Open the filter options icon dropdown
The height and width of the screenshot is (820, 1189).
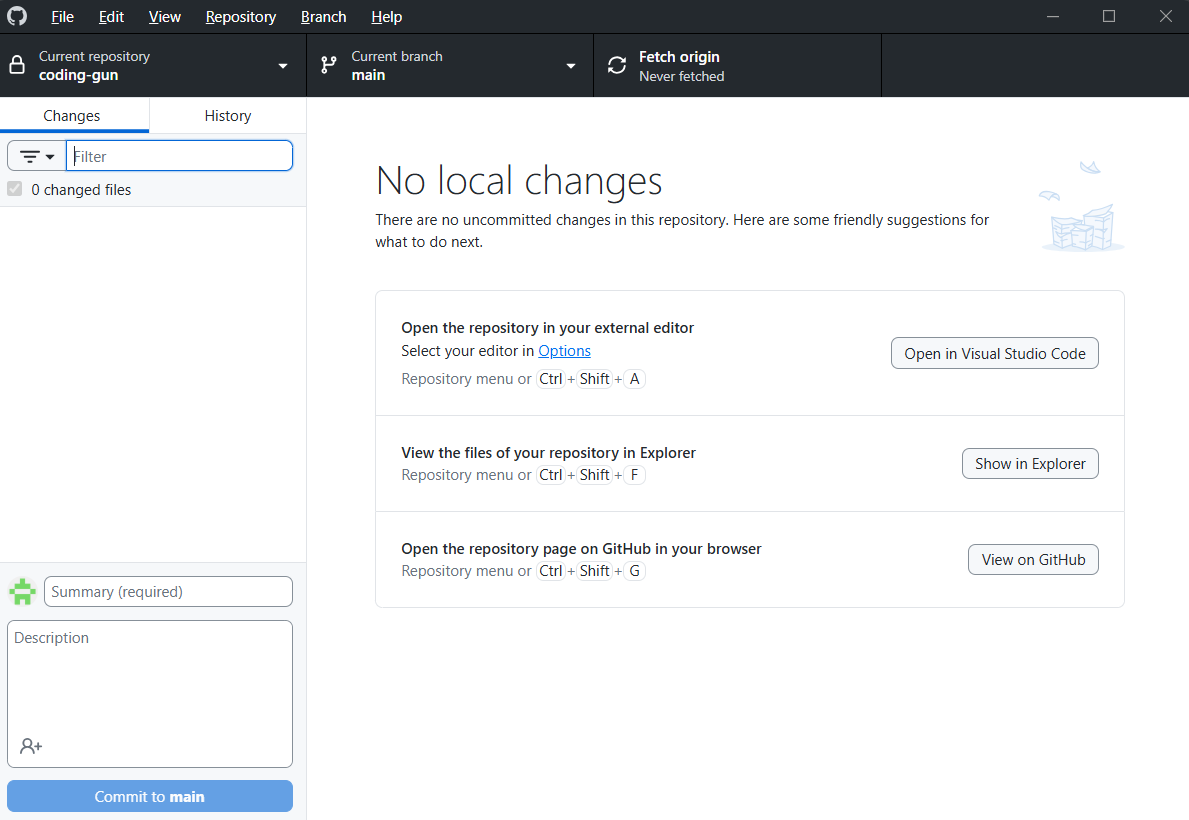(x=36, y=156)
